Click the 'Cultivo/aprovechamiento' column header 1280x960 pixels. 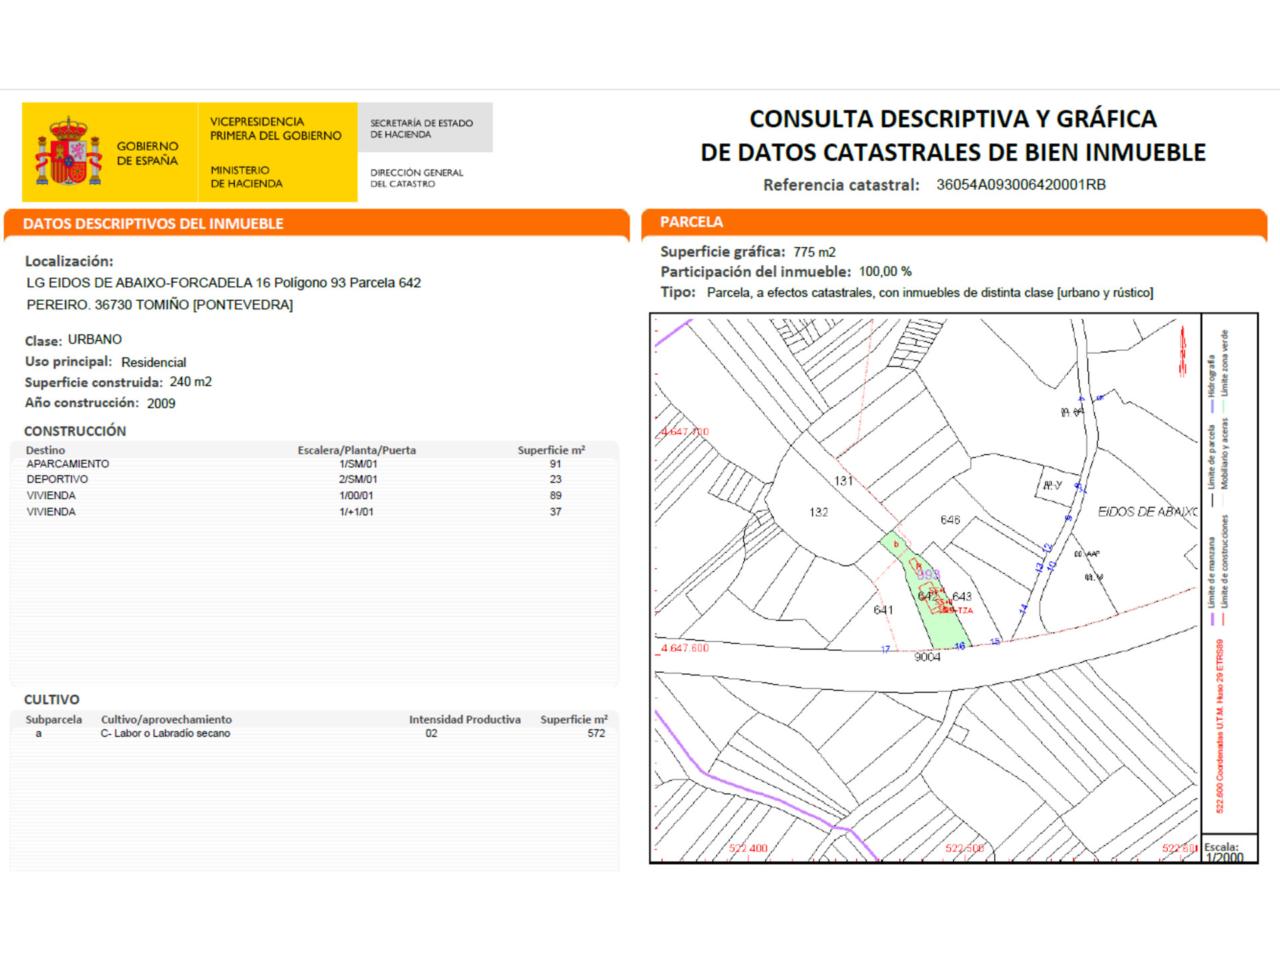pos(166,719)
